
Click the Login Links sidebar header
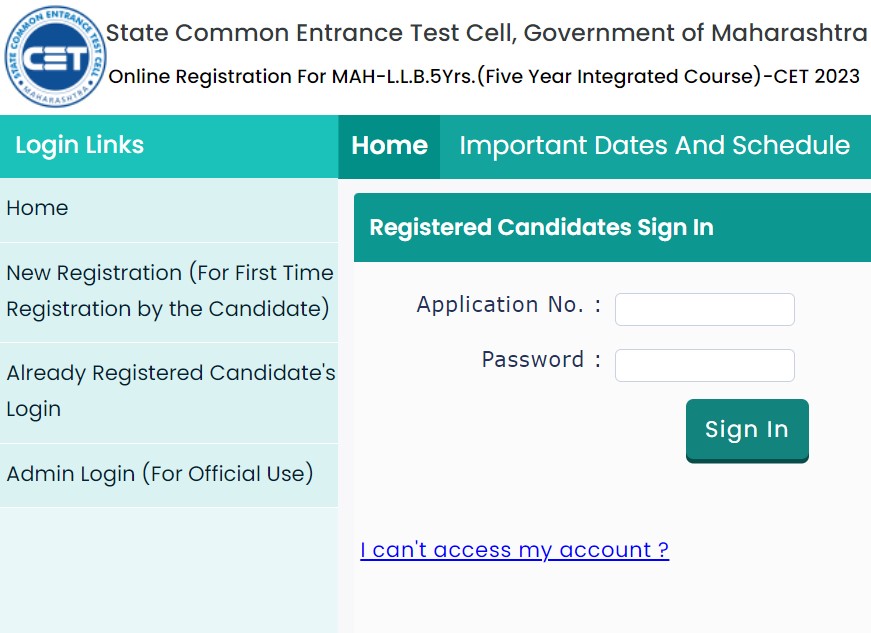tap(80, 146)
